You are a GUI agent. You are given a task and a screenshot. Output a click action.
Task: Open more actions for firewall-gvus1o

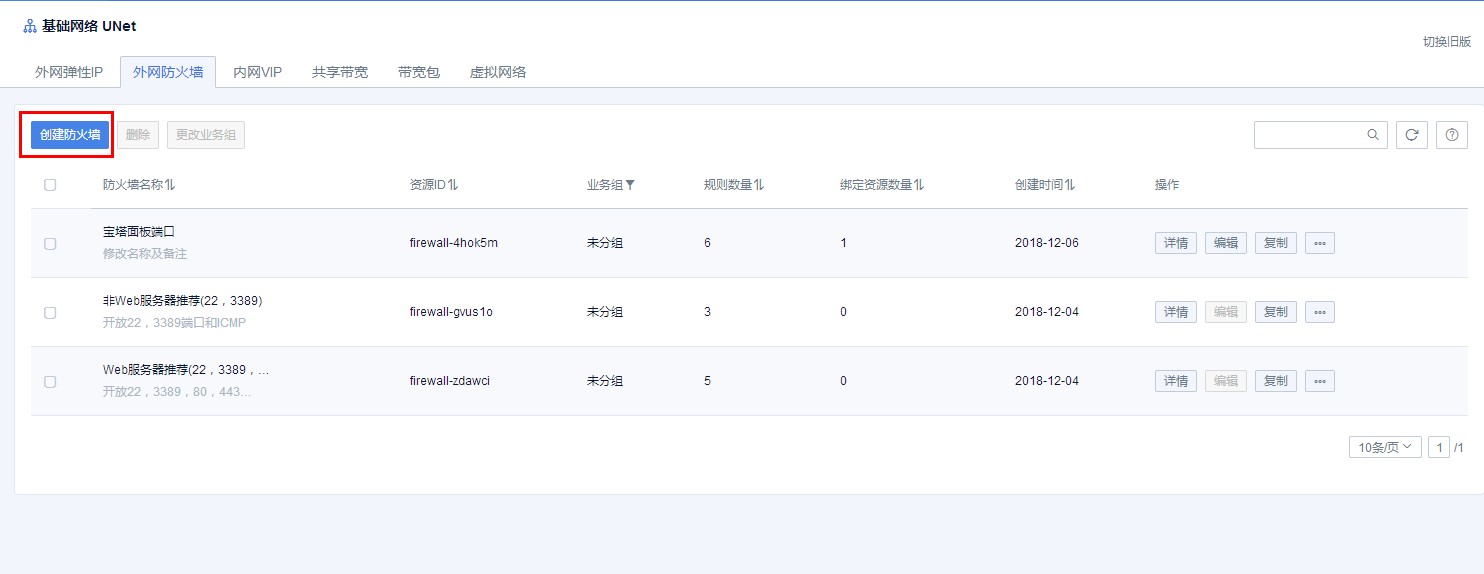tap(1319, 312)
